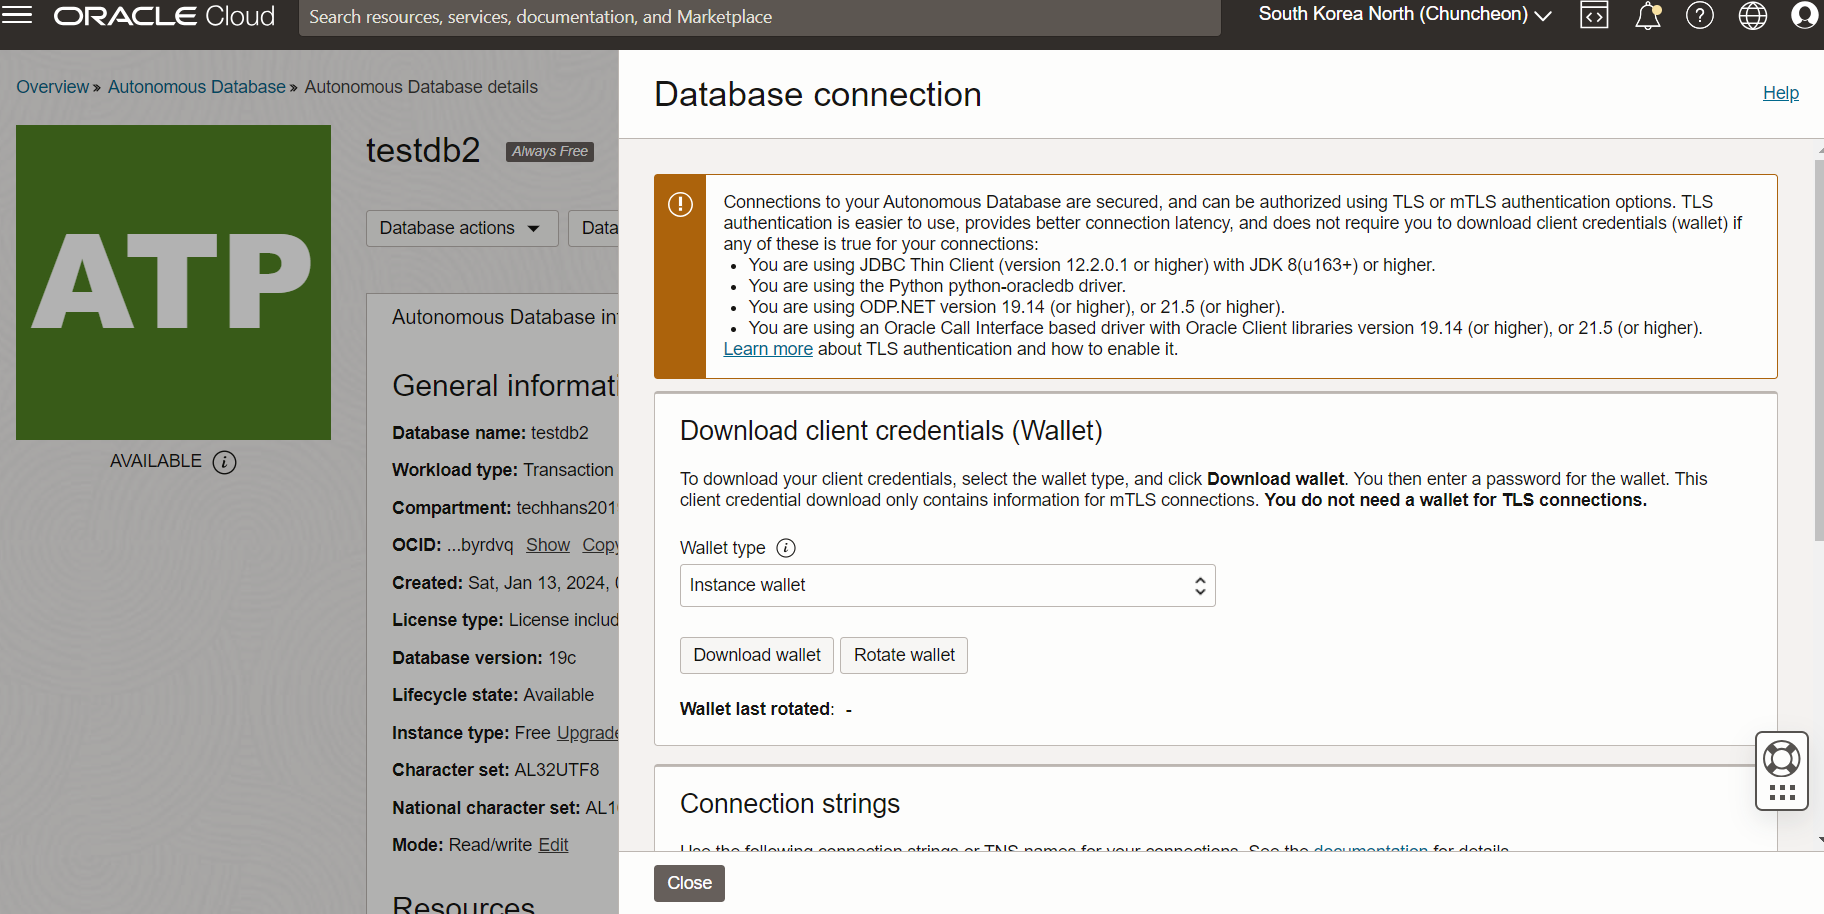Follow the Learn more TLS link
1824x914 pixels.
[768, 349]
